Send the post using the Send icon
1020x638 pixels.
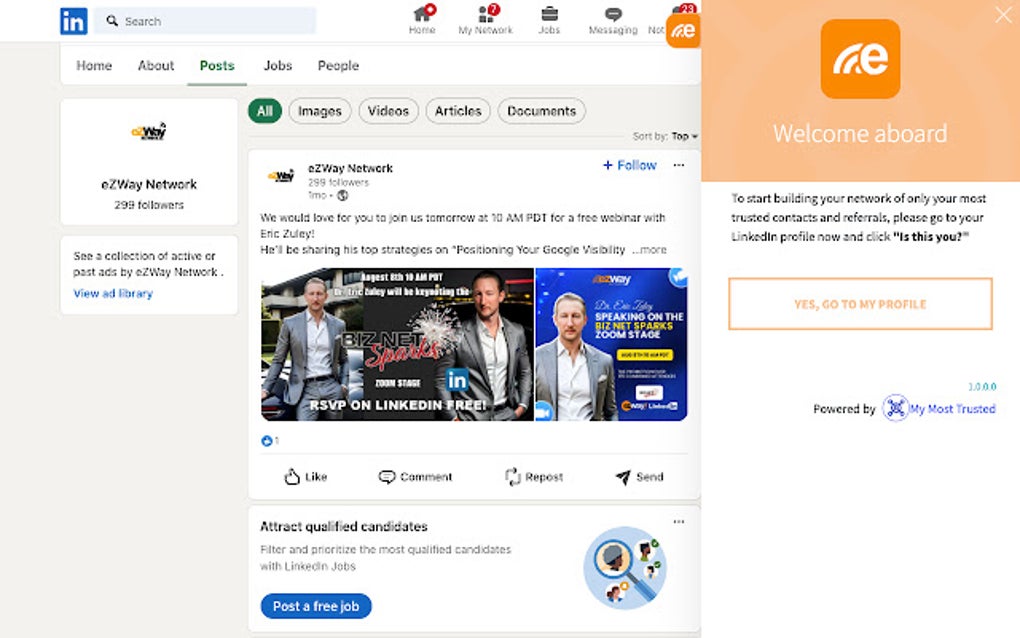[x=638, y=477]
